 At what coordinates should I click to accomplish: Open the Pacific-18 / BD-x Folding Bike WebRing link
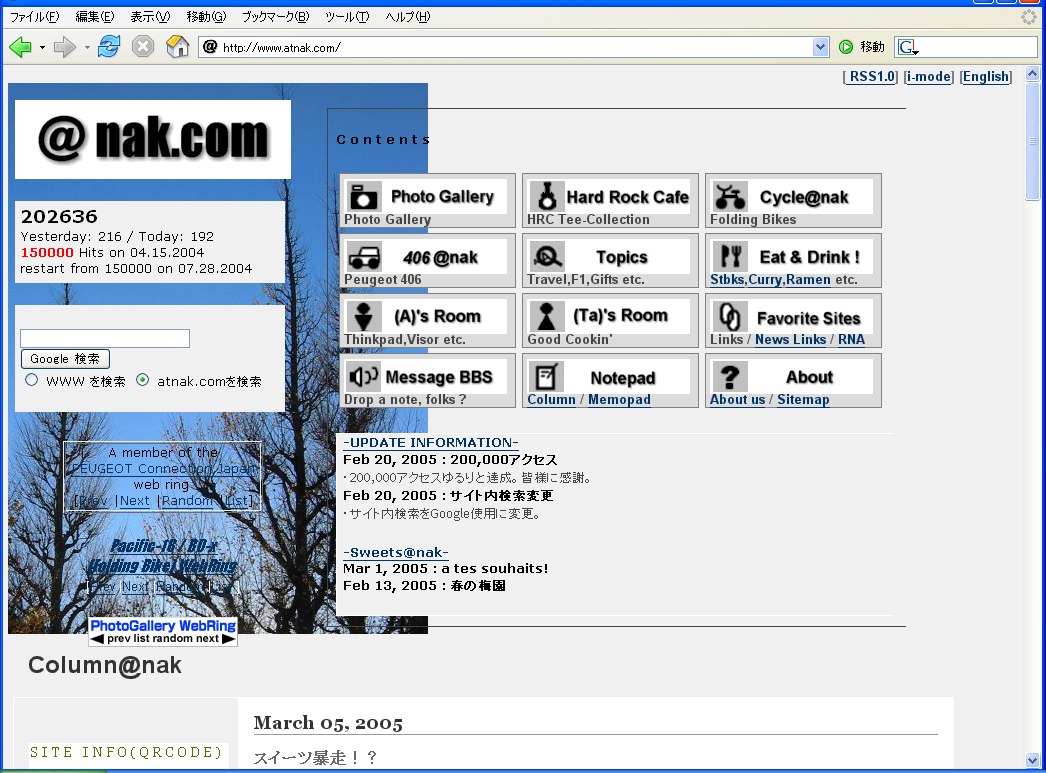(x=162, y=556)
